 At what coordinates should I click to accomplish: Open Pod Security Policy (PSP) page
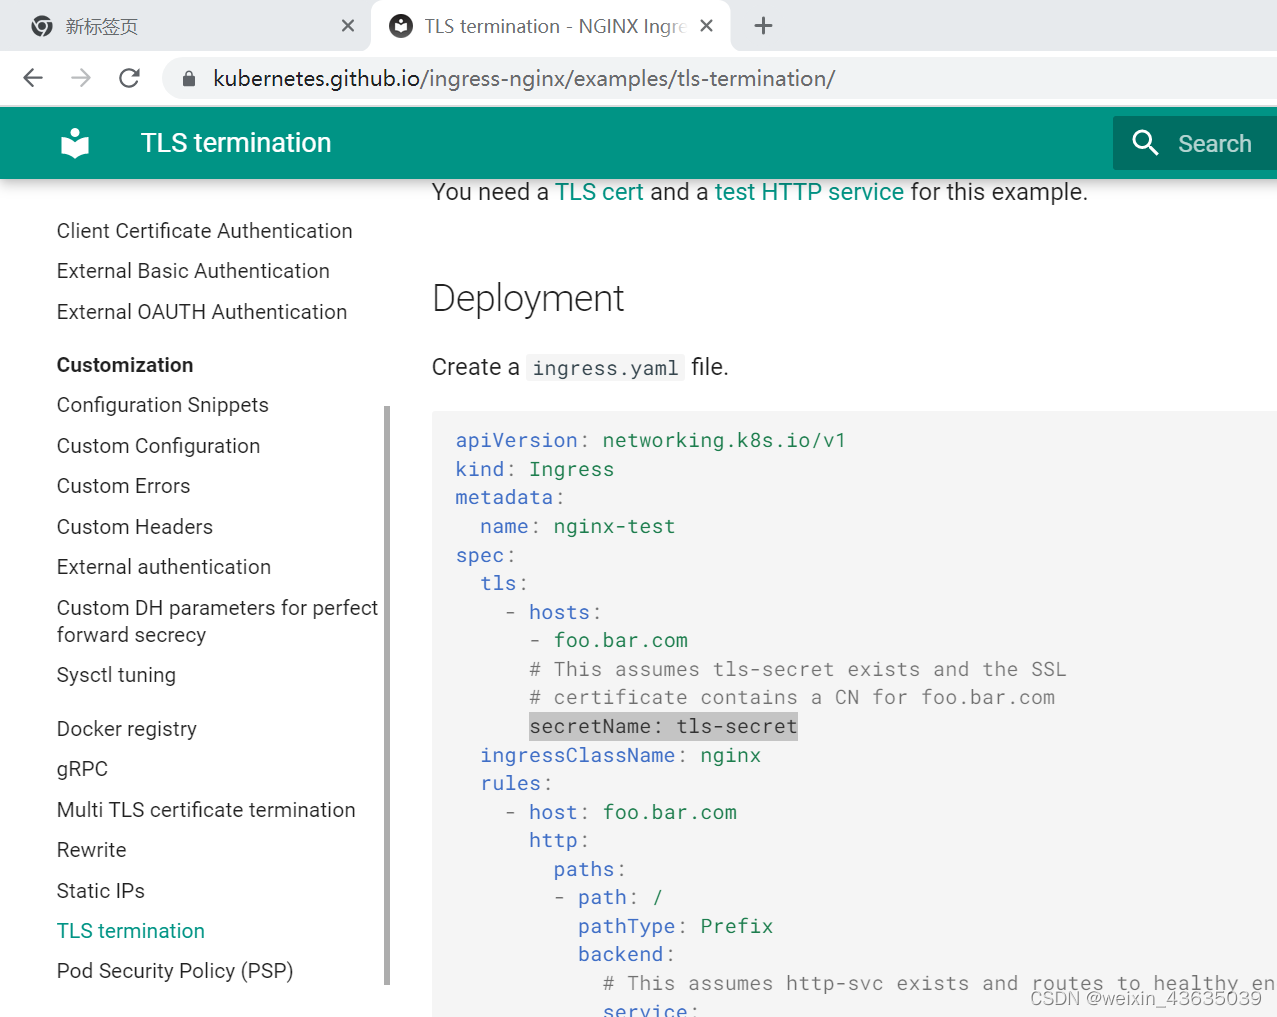tap(175, 971)
